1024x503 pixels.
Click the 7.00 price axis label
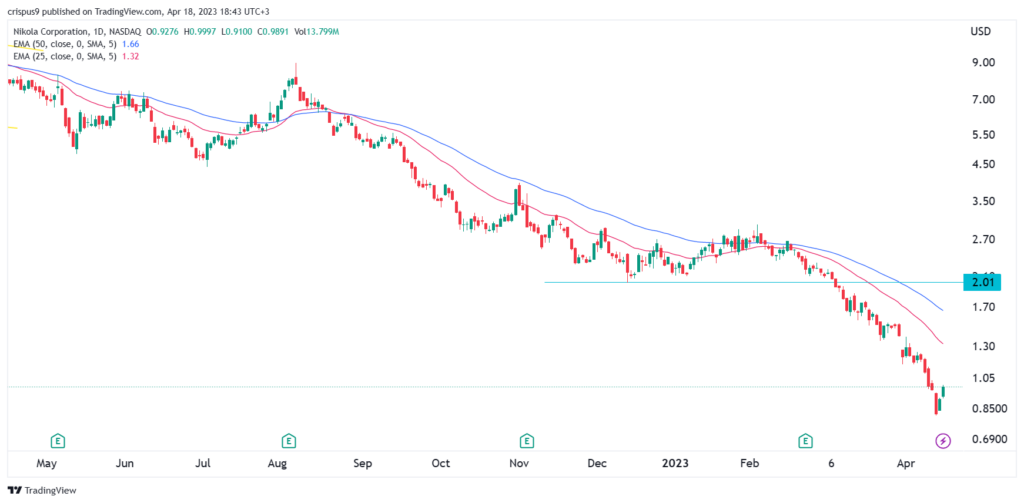(982, 99)
